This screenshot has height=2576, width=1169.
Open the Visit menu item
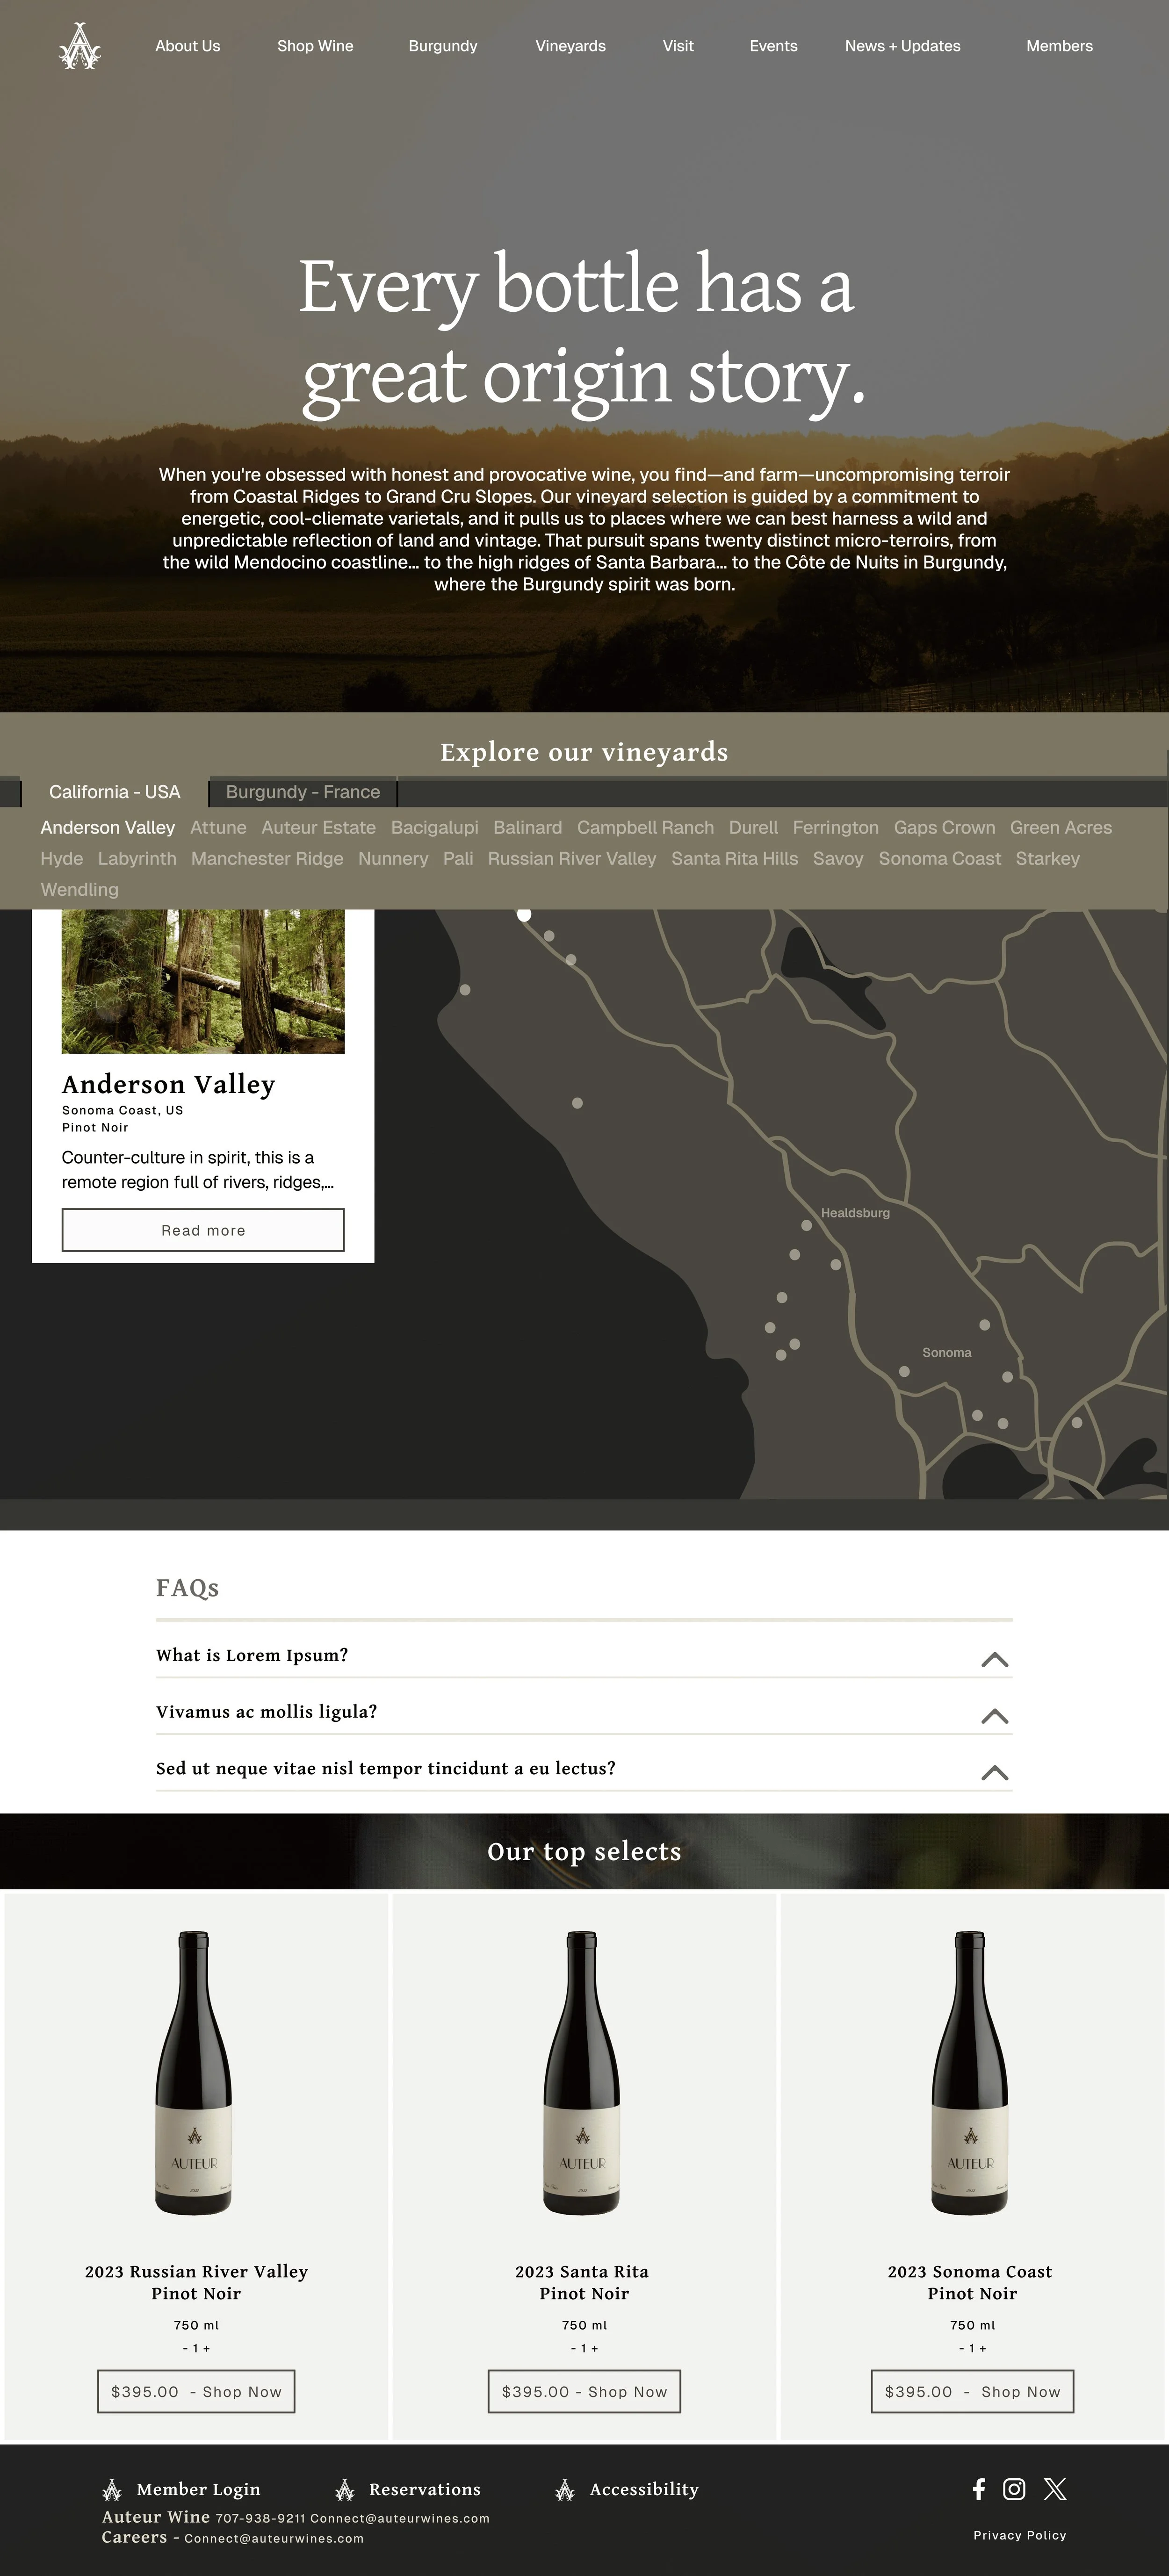pyautogui.click(x=678, y=46)
